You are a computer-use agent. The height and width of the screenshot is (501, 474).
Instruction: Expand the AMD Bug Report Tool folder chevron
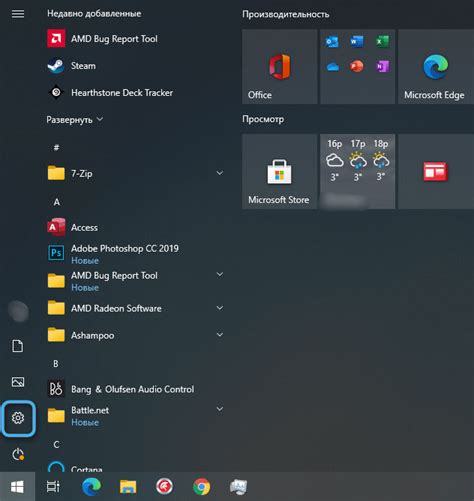(x=220, y=274)
